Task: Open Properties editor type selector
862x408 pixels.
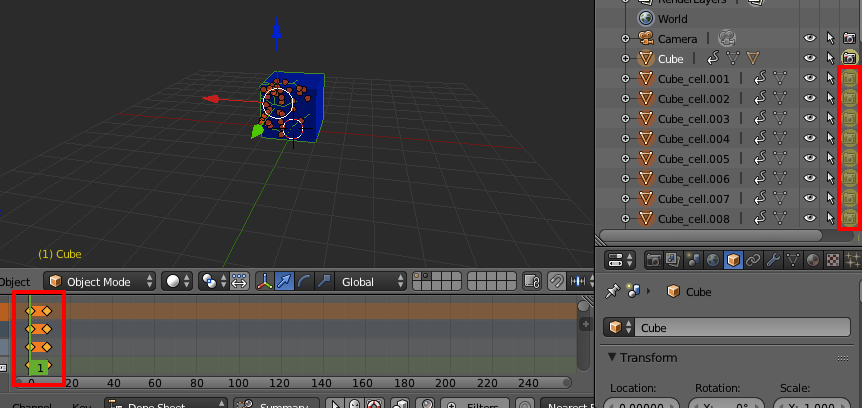Action: click(x=620, y=260)
